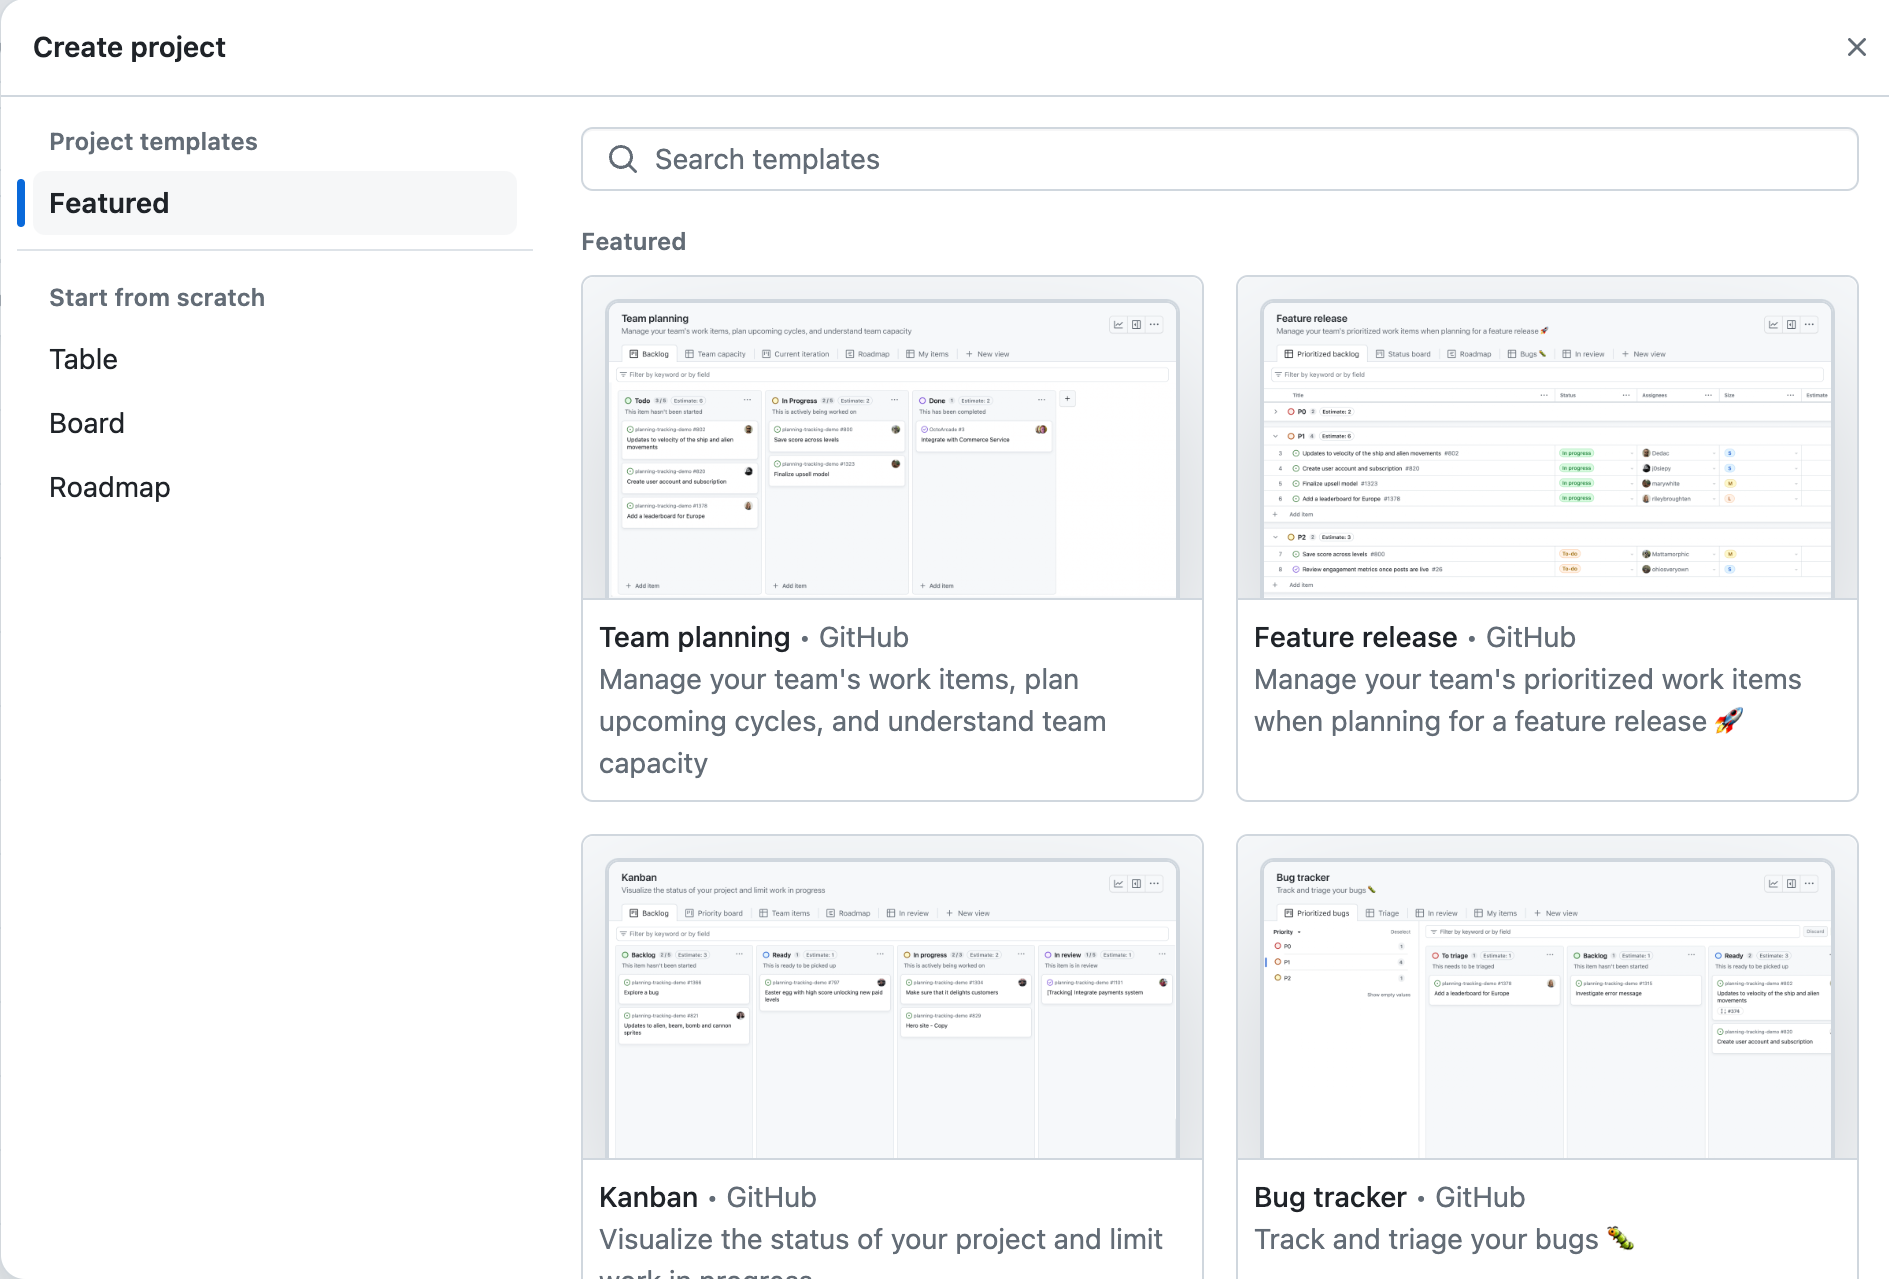Screen dimensions: 1889x1279
Task: Click the search magnifier icon
Action: point(623,159)
